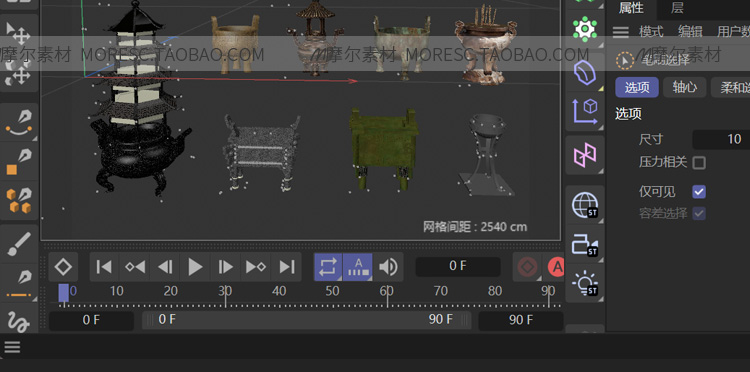This screenshot has width=750, height=372.
Task: Select the spline pen tool with curve
Action: 18,123
